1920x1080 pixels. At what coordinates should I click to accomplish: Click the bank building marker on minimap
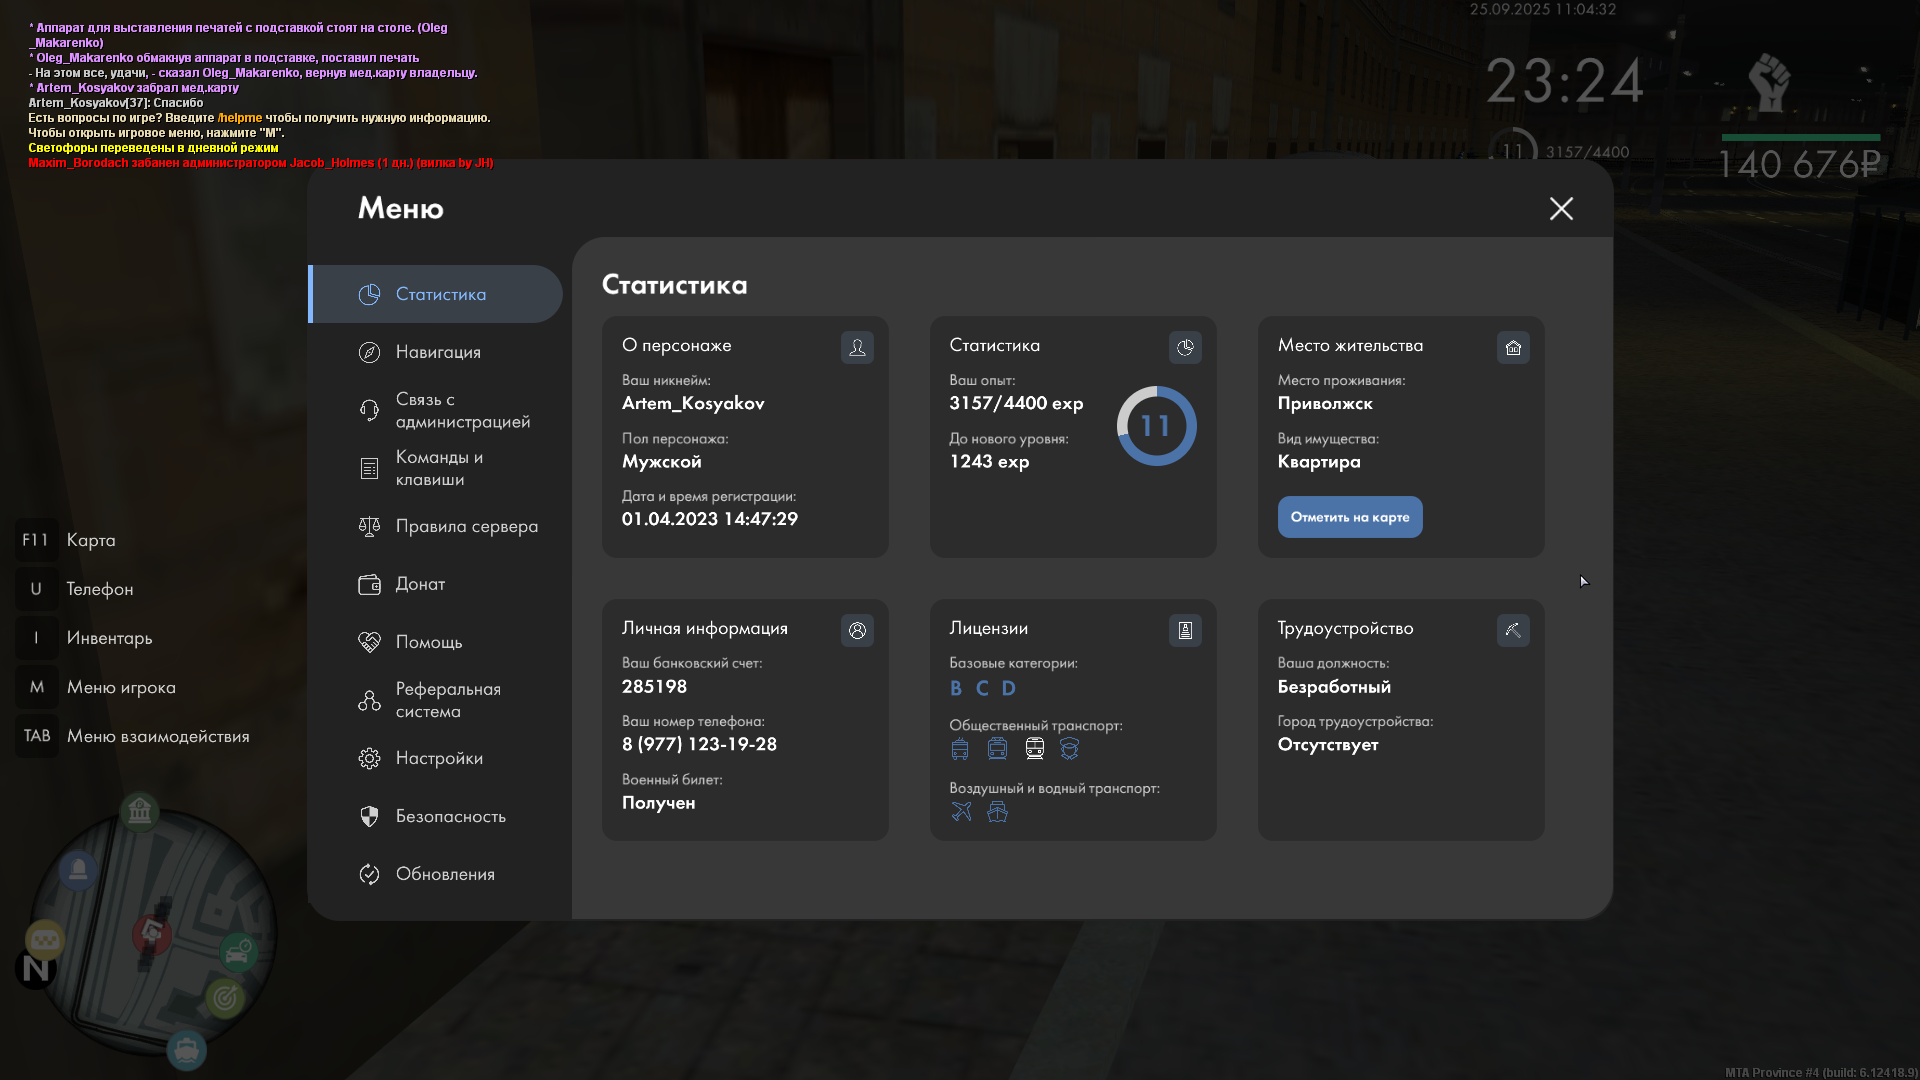tap(140, 811)
